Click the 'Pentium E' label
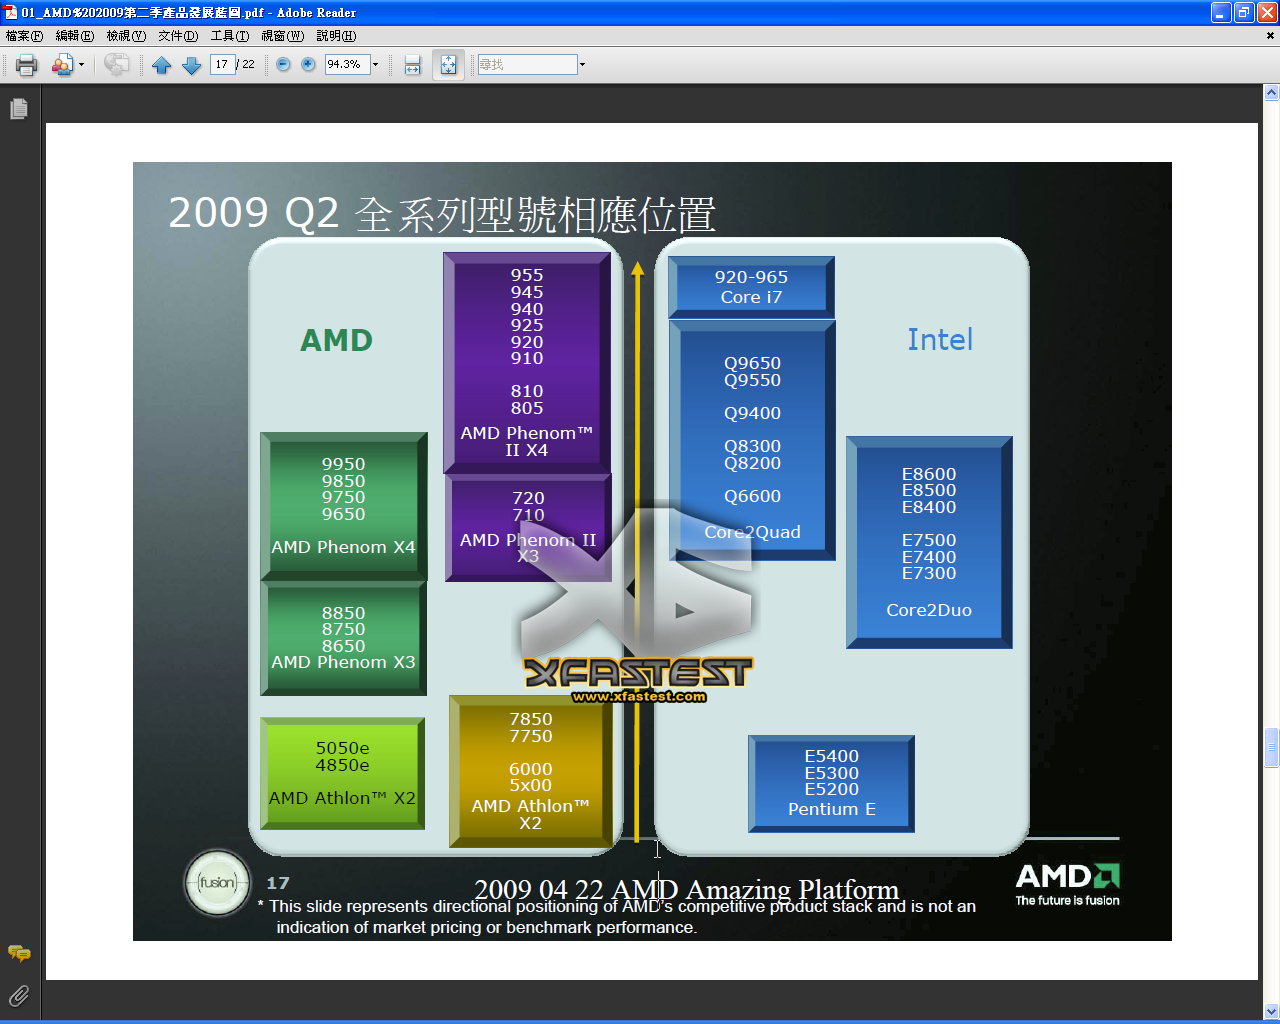 [832, 809]
